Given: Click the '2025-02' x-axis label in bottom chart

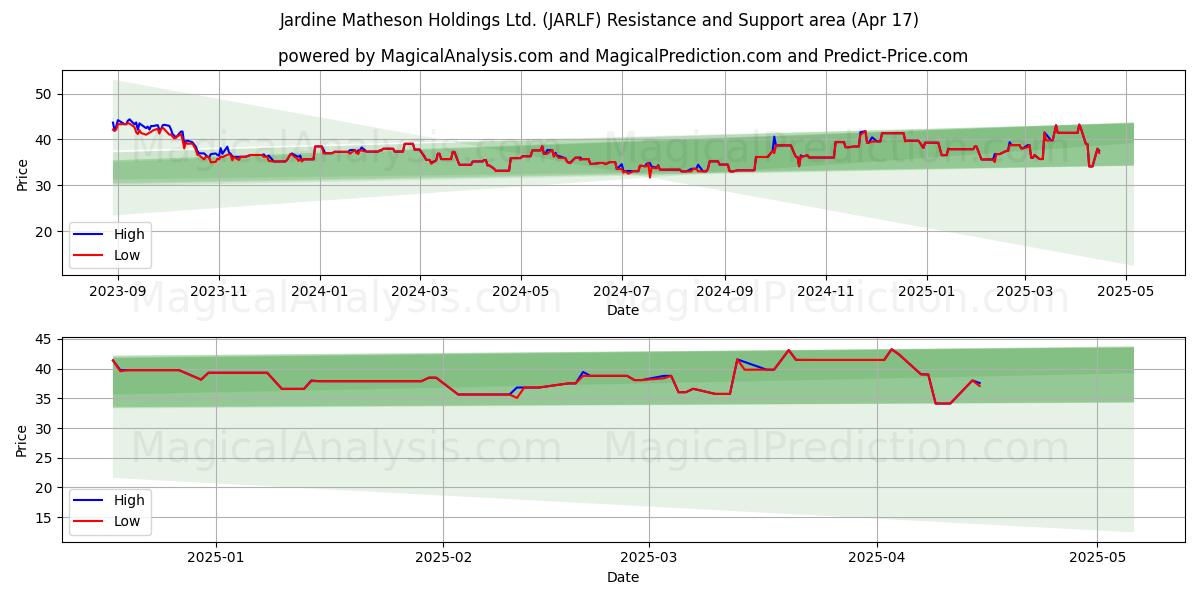Looking at the screenshot, I should 443,559.
